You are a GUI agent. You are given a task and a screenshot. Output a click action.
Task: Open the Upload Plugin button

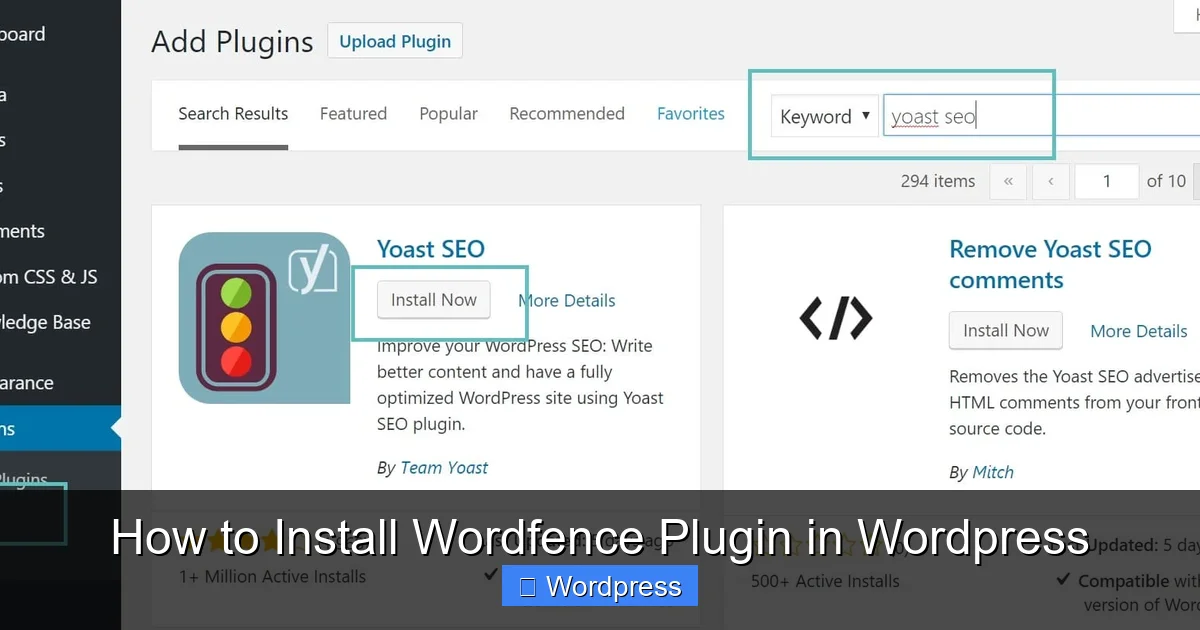[394, 41]
